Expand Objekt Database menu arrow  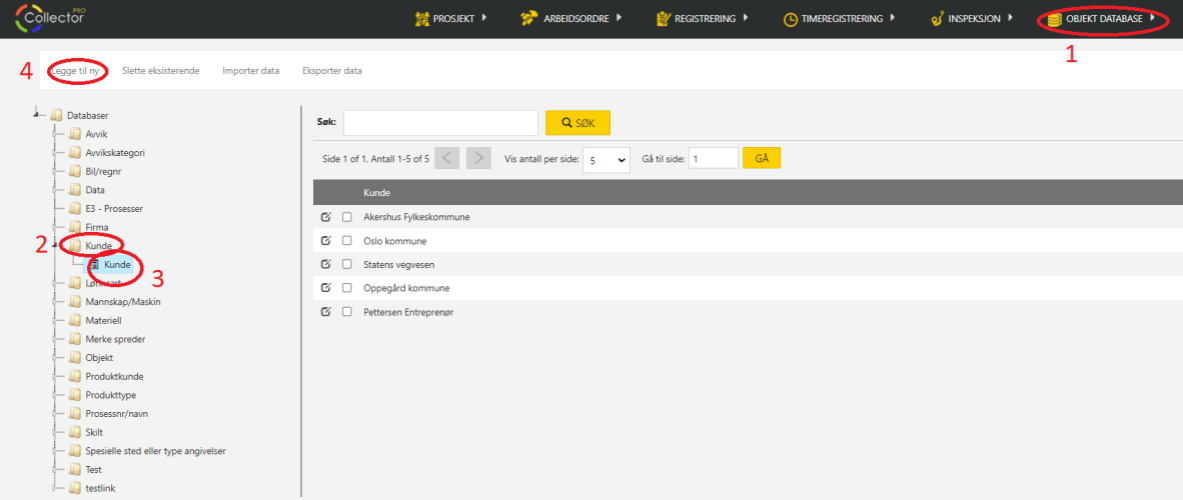[1152, 17]
